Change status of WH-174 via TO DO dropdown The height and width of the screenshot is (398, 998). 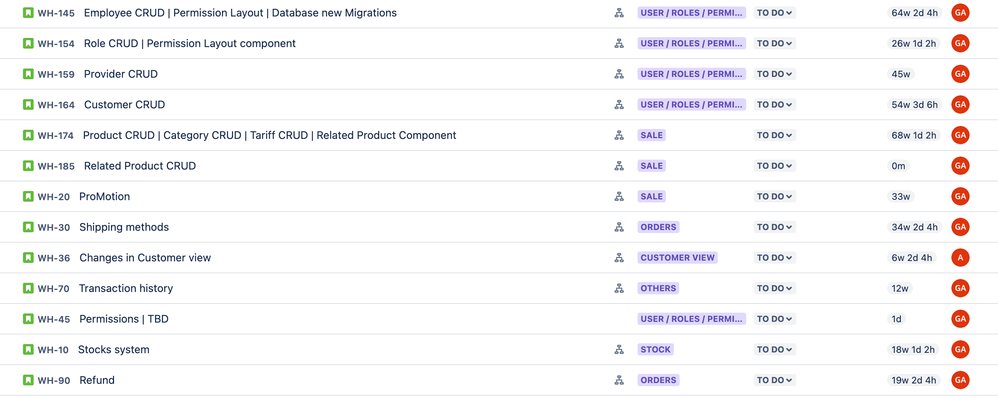(x=775, y=135)
